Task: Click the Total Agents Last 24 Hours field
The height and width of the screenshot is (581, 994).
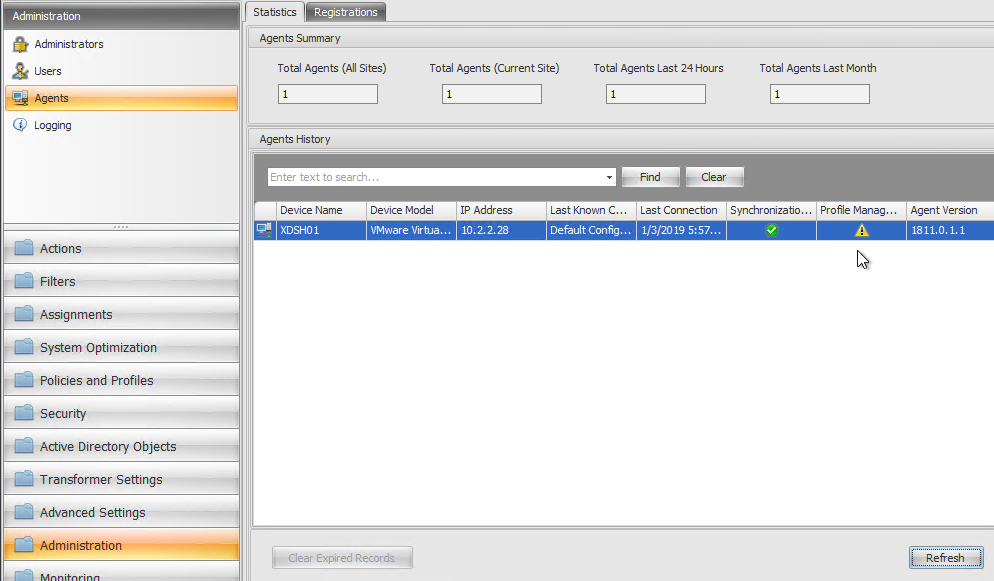Action: click(x=655, y=94)
